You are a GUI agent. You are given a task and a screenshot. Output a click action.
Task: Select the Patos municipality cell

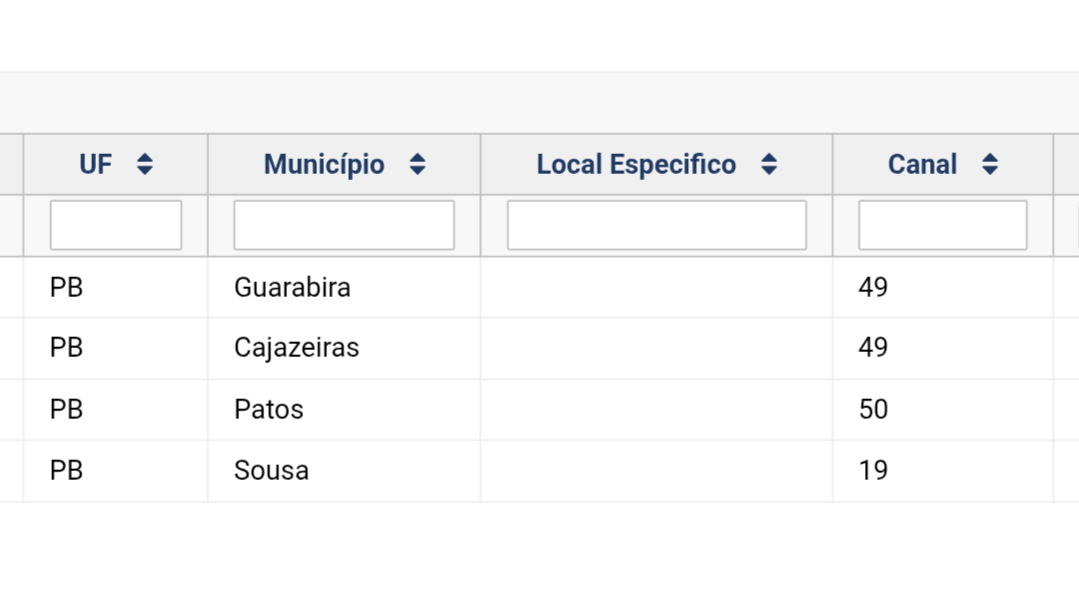pyautogui.click(x=344, y=409)
